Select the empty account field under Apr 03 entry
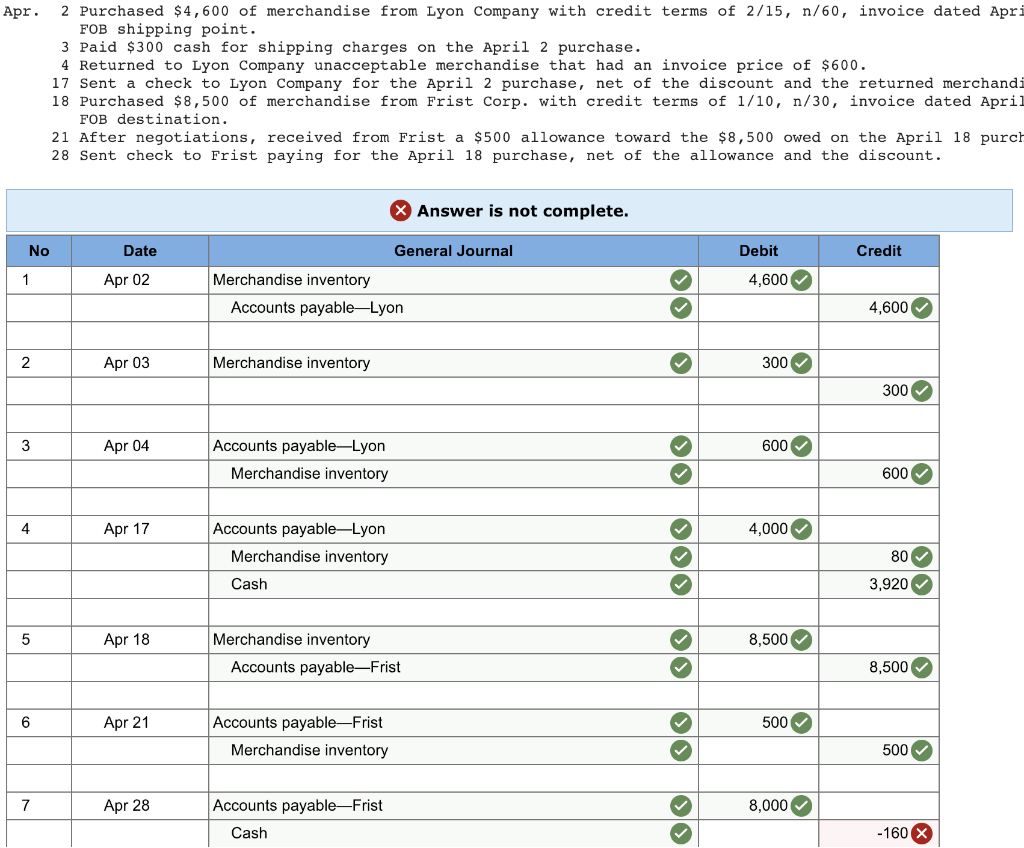The width and height of the screenshot is (1024, 848). [x=453, y=391]
